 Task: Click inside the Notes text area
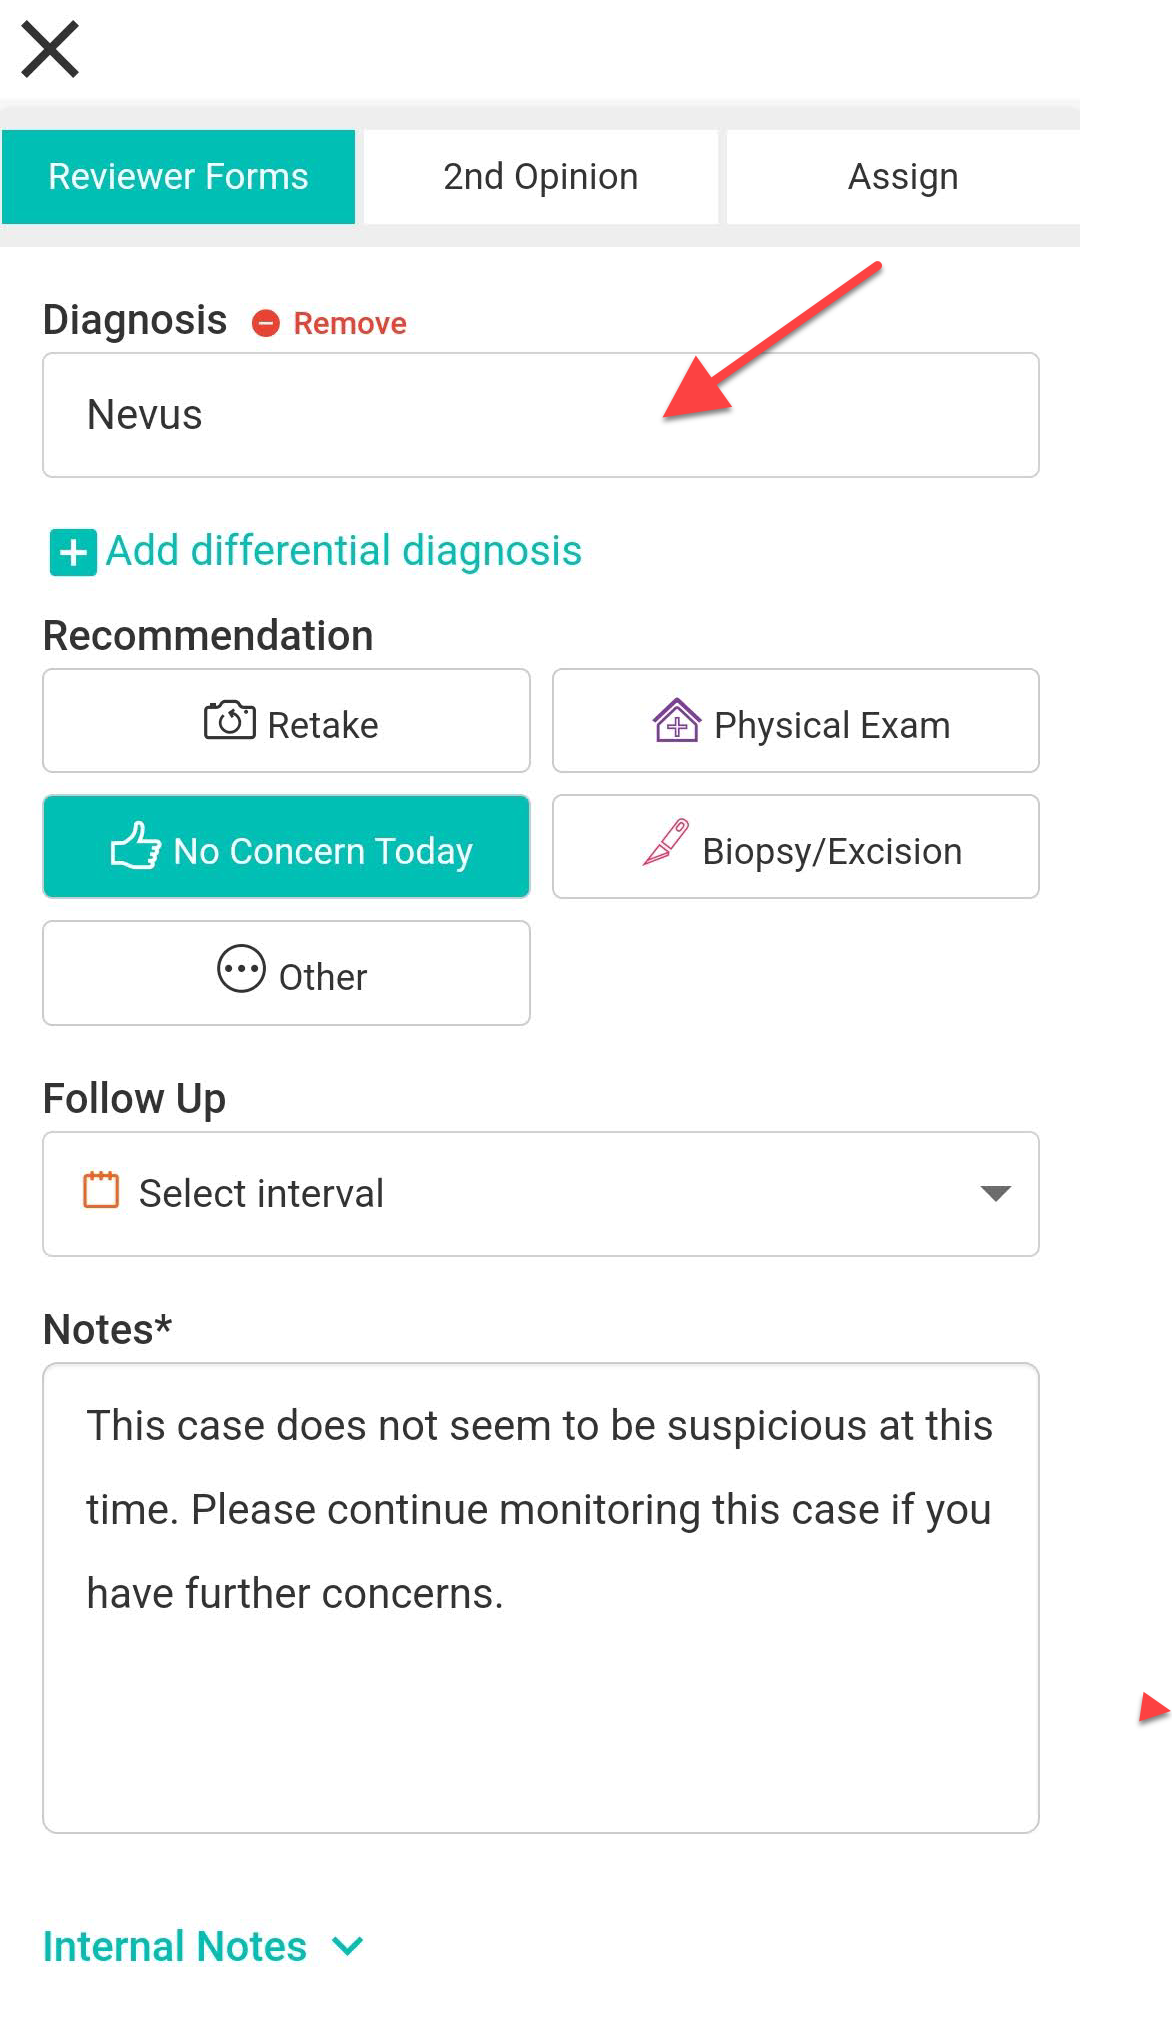click(x=541, y=1598)
